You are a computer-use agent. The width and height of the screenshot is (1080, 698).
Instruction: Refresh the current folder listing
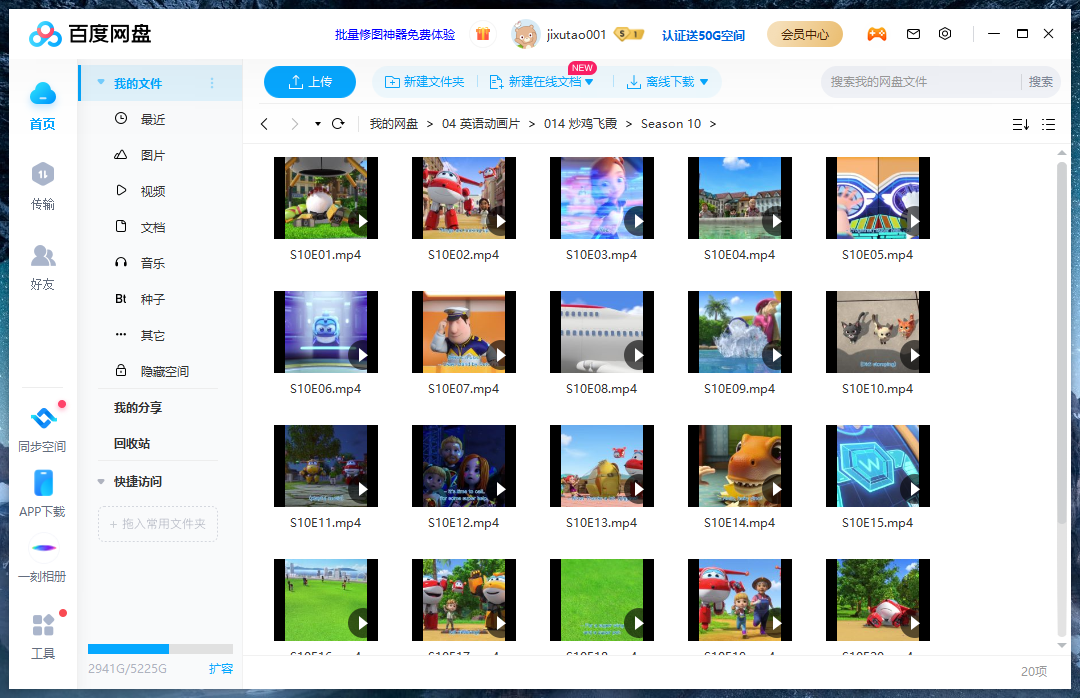pyautogui.click(x=338, y=124)
